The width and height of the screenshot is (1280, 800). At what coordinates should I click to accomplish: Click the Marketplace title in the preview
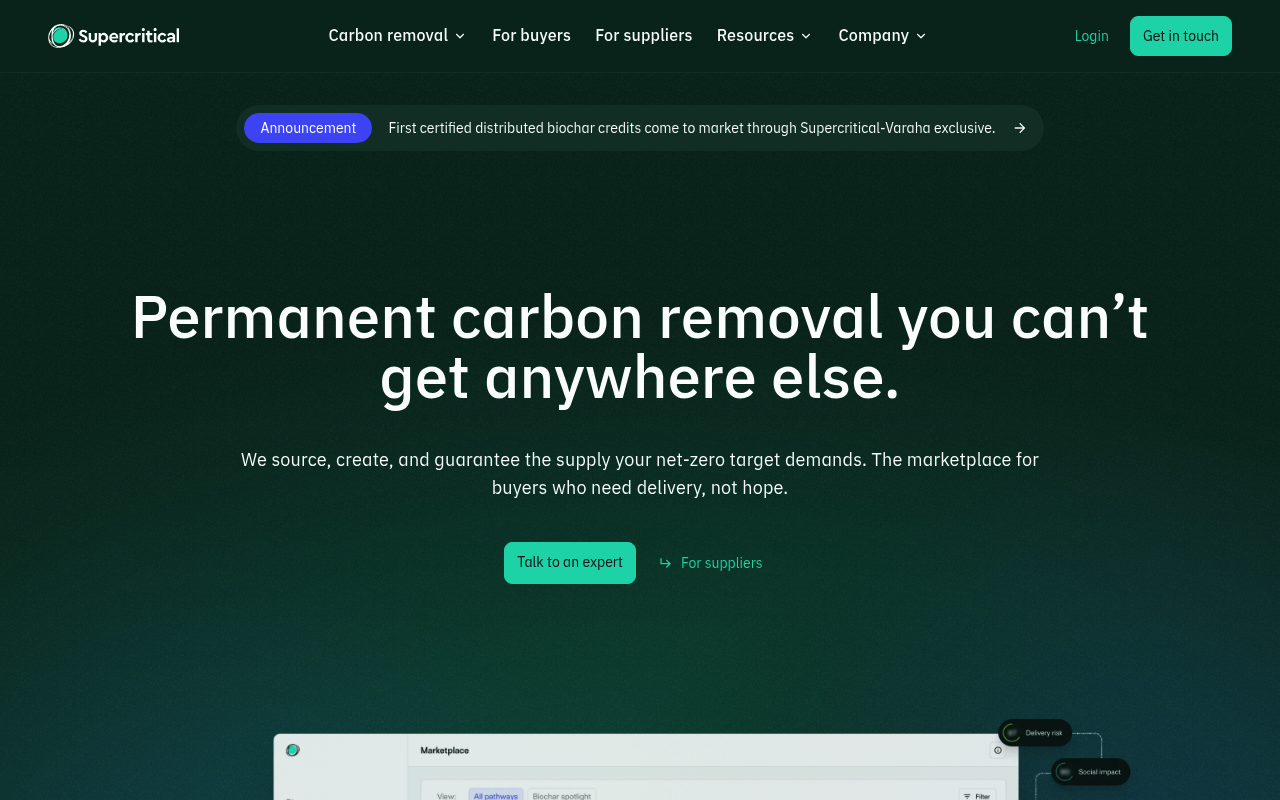coord(444,750)
